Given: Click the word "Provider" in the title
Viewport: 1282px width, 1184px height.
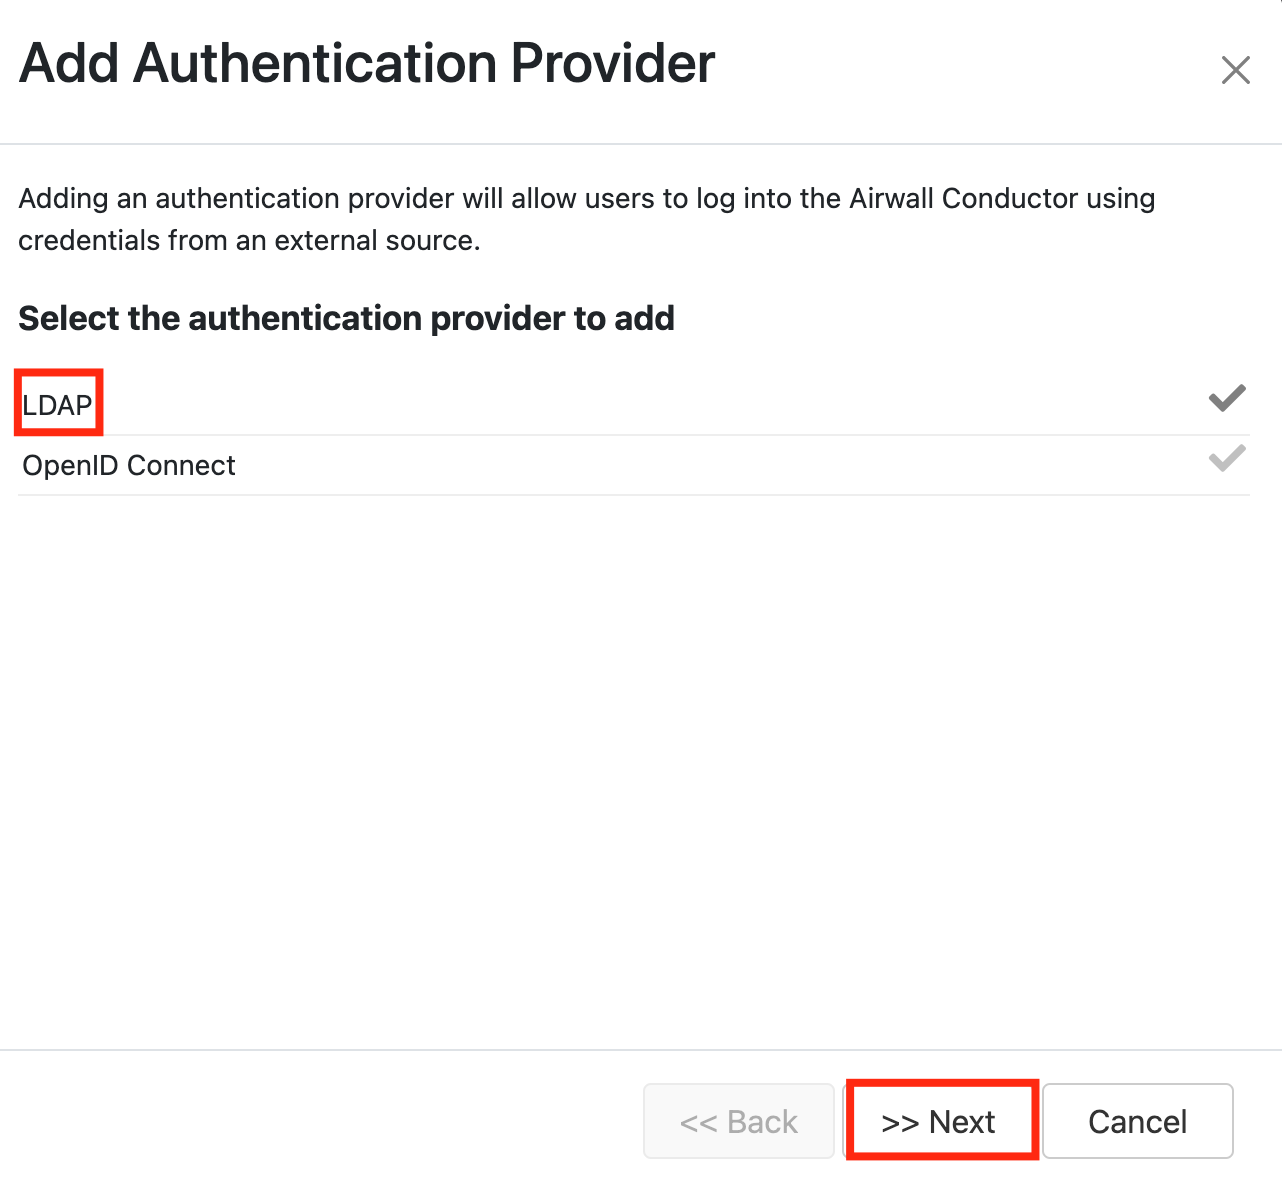Looking at the screenshot, I should click(612, 64).
